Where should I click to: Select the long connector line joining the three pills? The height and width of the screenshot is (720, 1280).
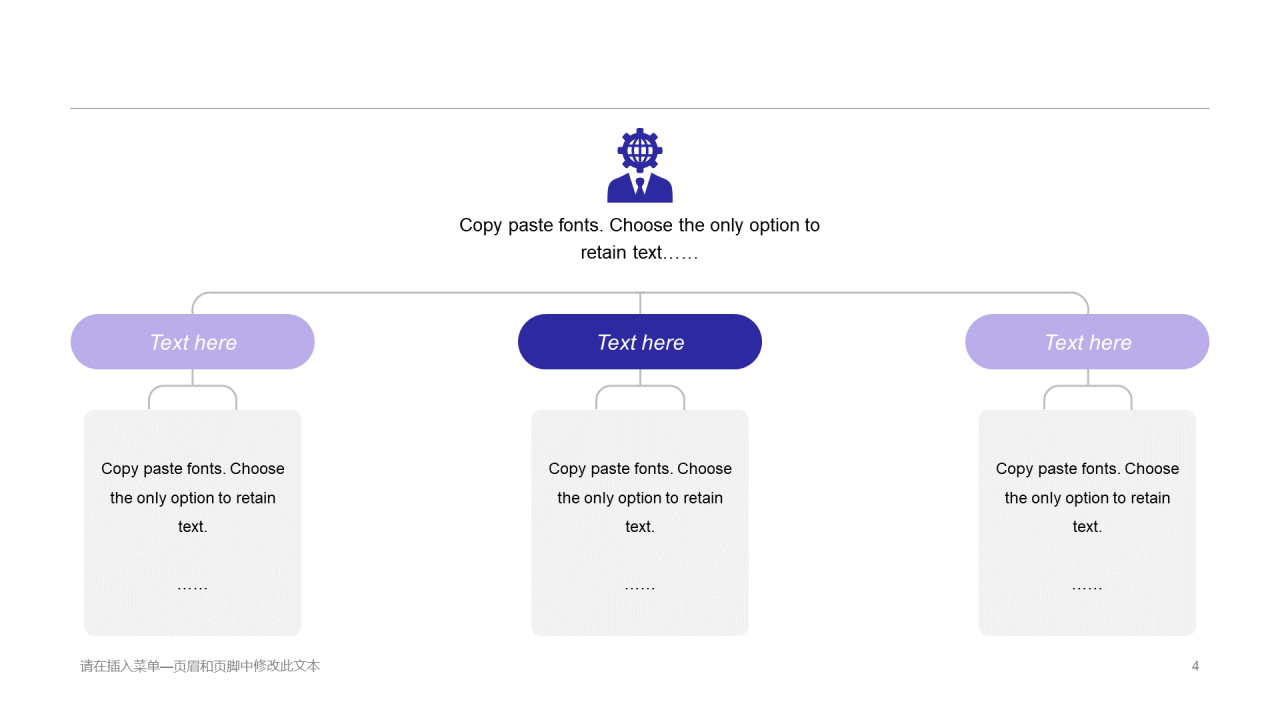(640, 293)
